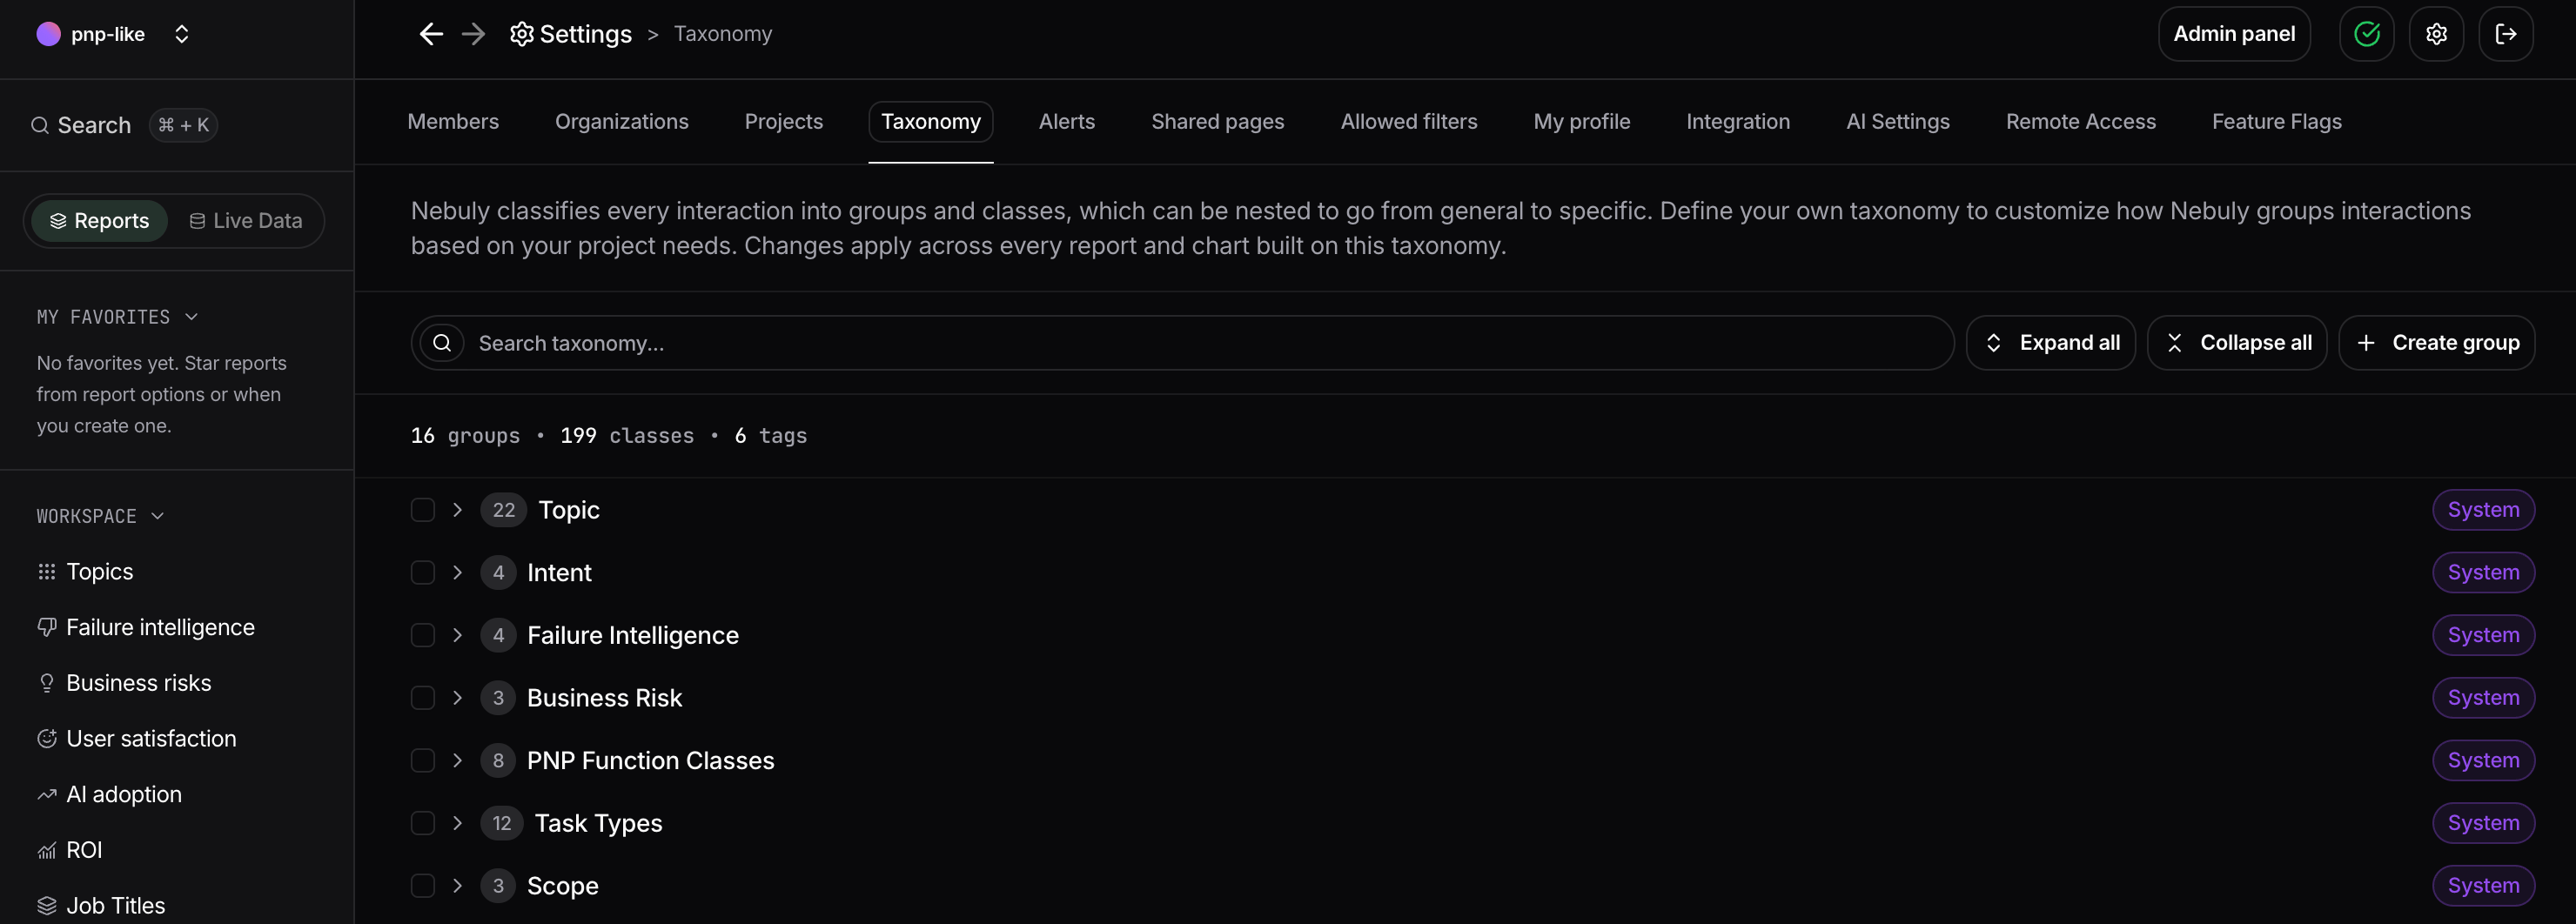Click the Admin panel button
This screenshot has width=2576, height=924.
(x=2234, y=34)
